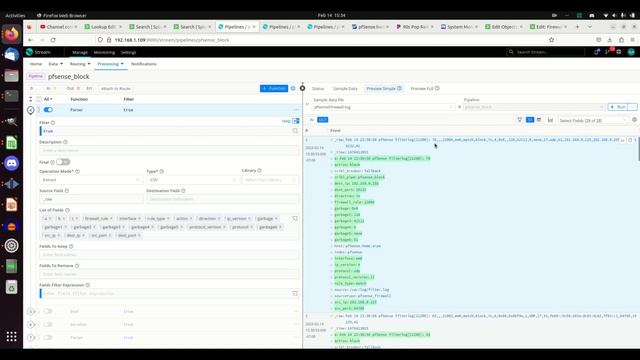This screenshot has height=360, width=640.
Task: Open the Library dropdown
Action: pyautogui.click(x=270, y=180)
